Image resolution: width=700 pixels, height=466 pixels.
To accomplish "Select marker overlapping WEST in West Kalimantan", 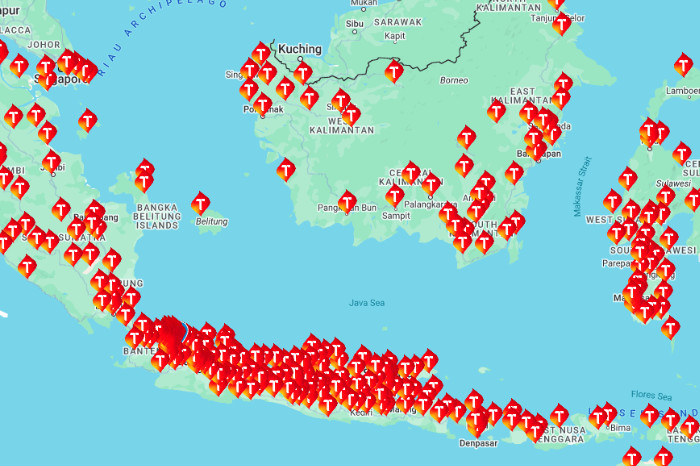I will coord(351,115).
